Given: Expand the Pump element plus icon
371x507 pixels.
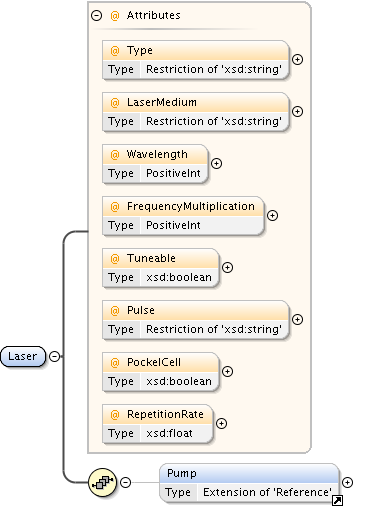Looking at the screenshot, I should (347, 482).
